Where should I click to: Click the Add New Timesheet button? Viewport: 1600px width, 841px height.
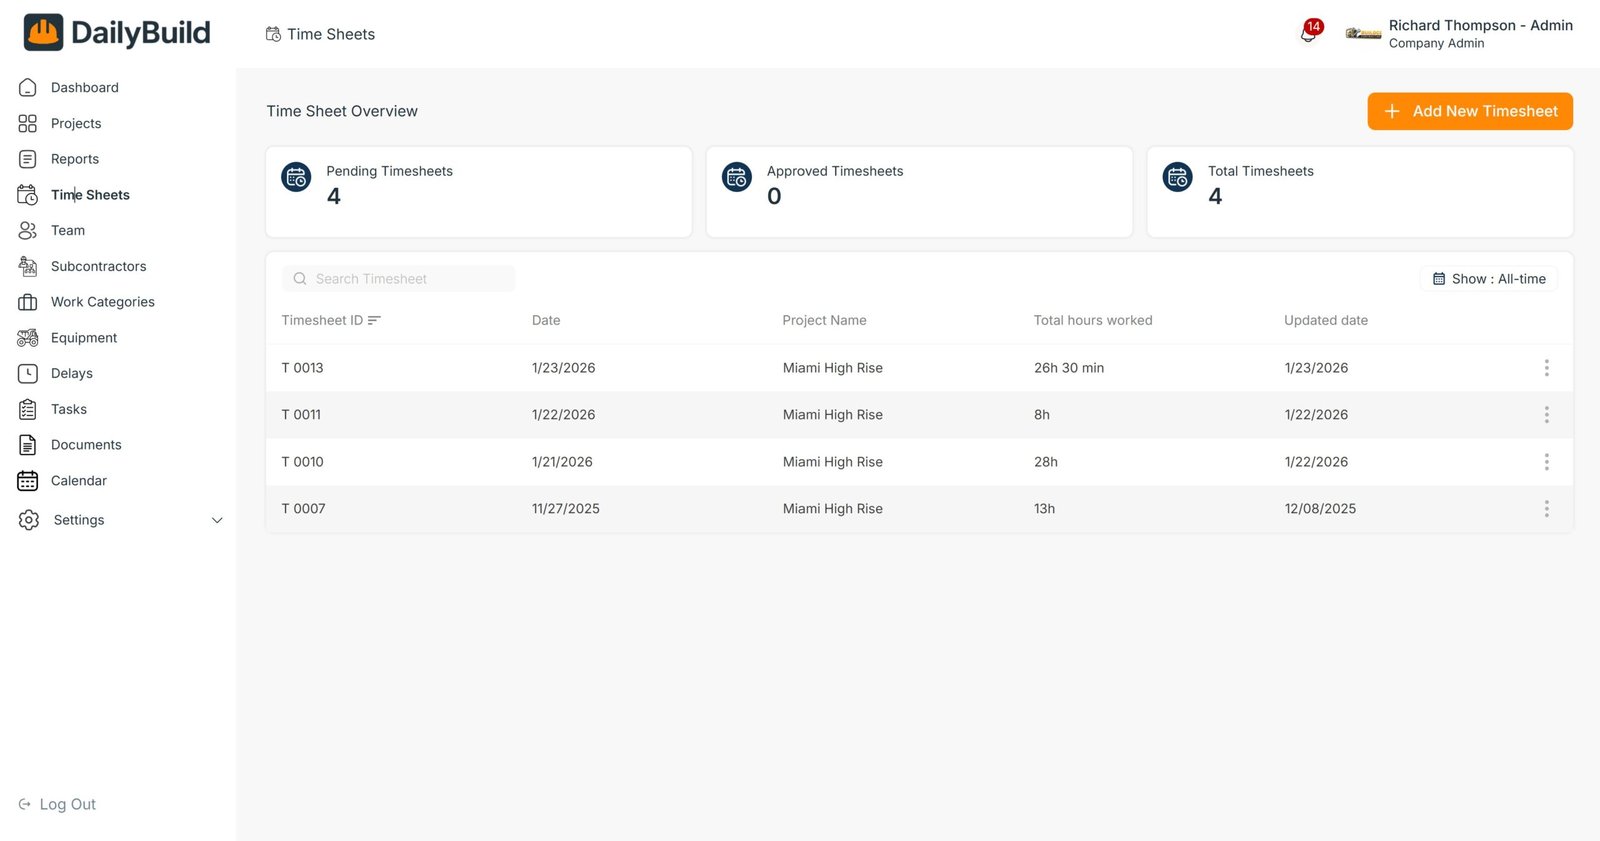(x=1469, y=111)
